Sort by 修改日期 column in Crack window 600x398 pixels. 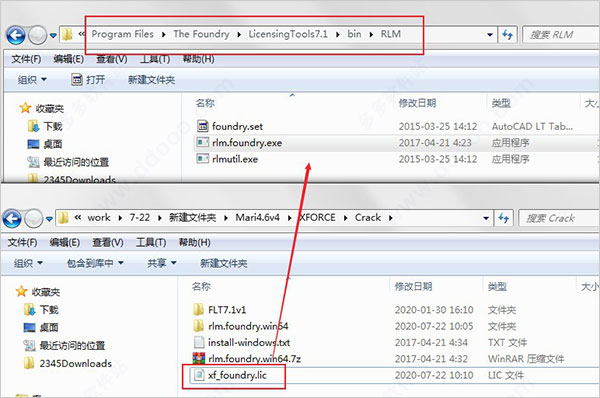[x=413, y=286]
